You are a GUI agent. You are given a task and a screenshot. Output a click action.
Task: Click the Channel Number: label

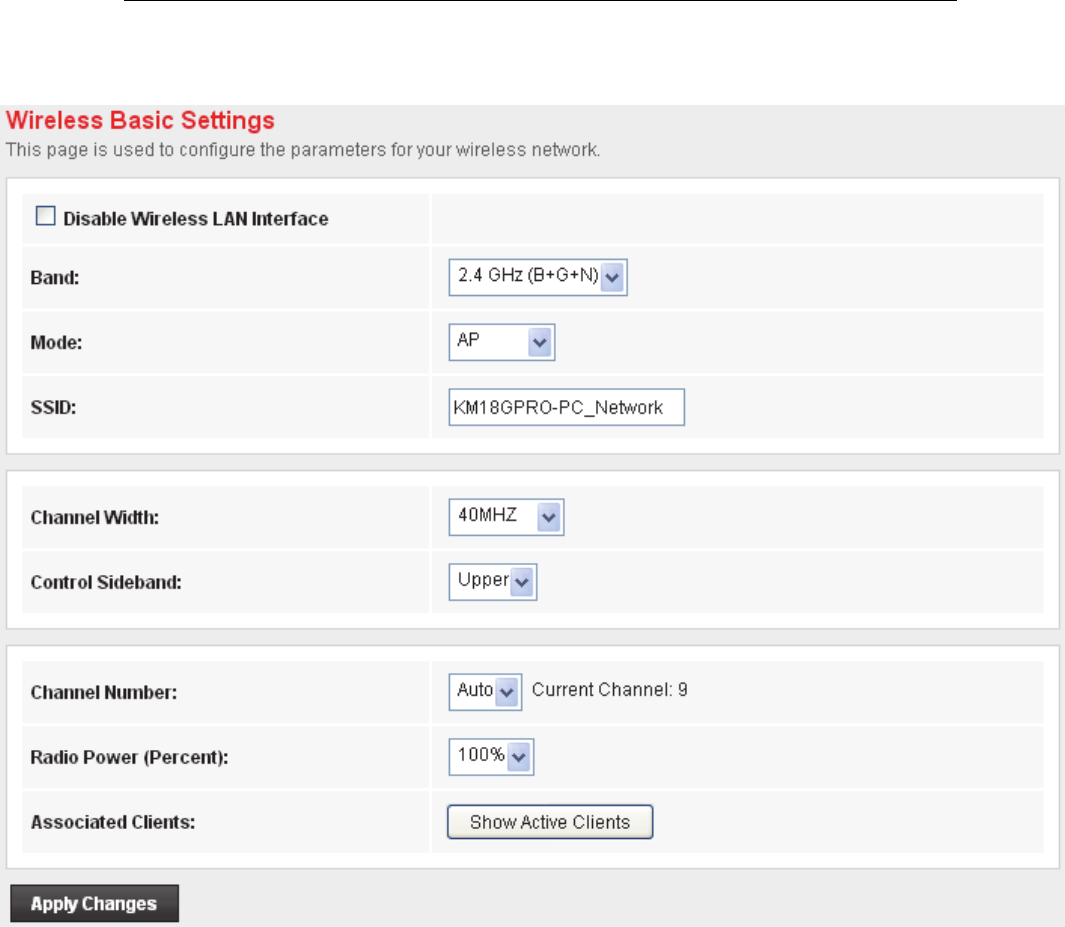tap(104, 692)
